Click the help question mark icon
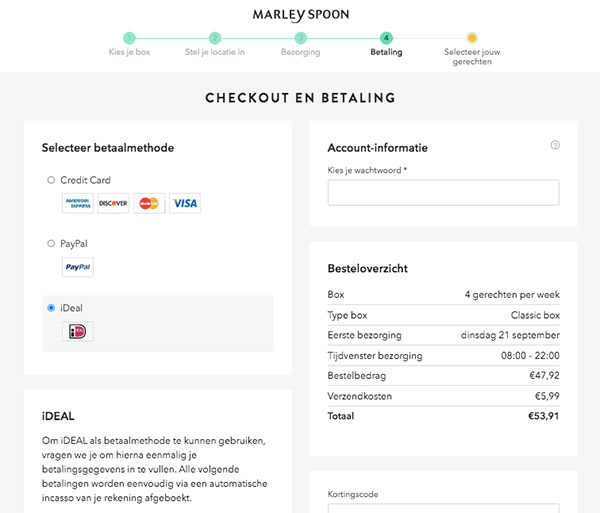 pos(555,145)
